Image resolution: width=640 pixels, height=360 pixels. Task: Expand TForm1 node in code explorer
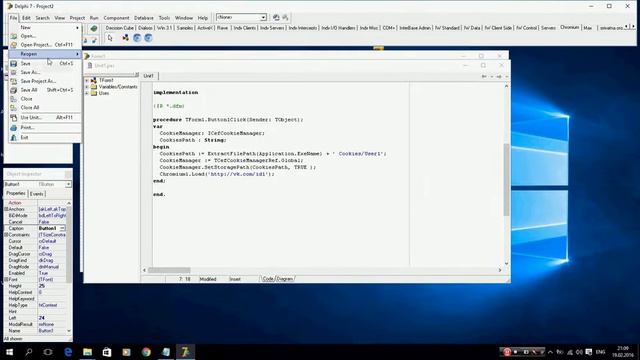click(87, 80)
